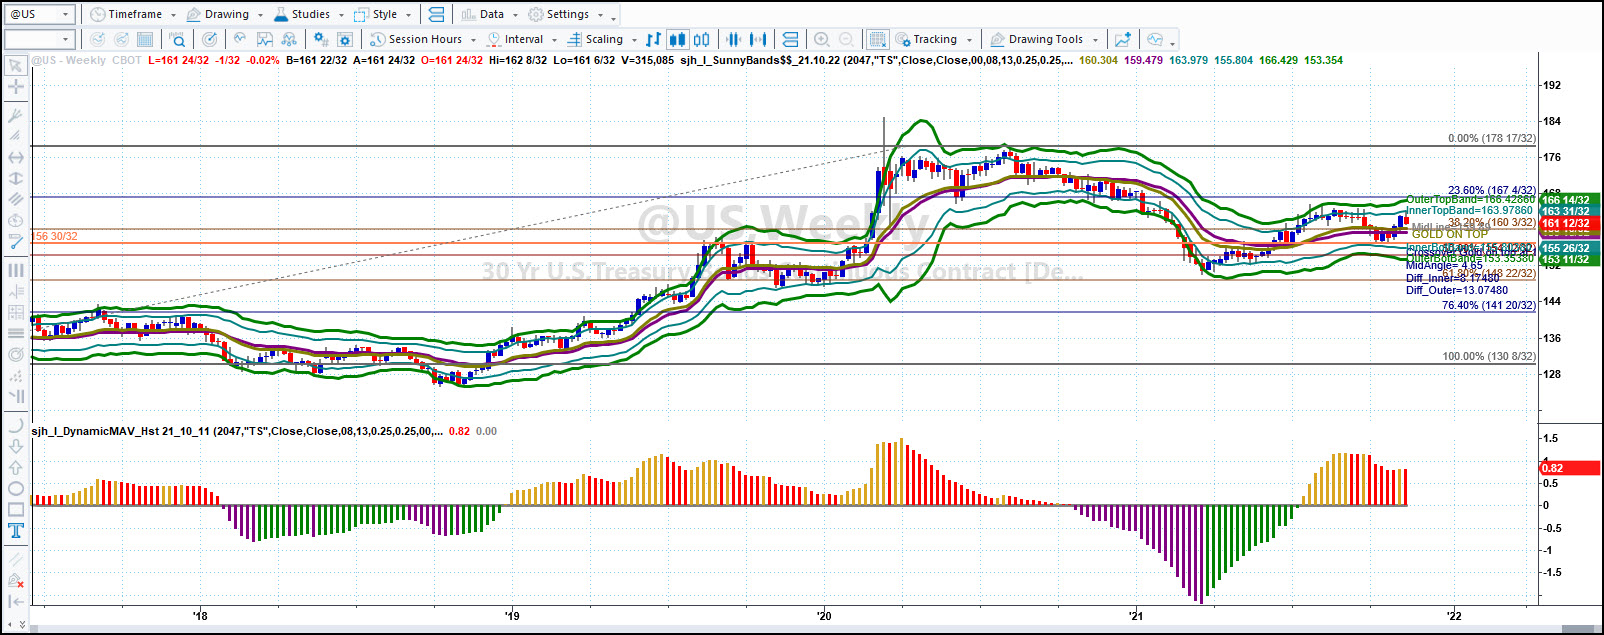Click the horizontal scrollbar thumb under chart
1604x635 pixels.
click(1579, 629)
